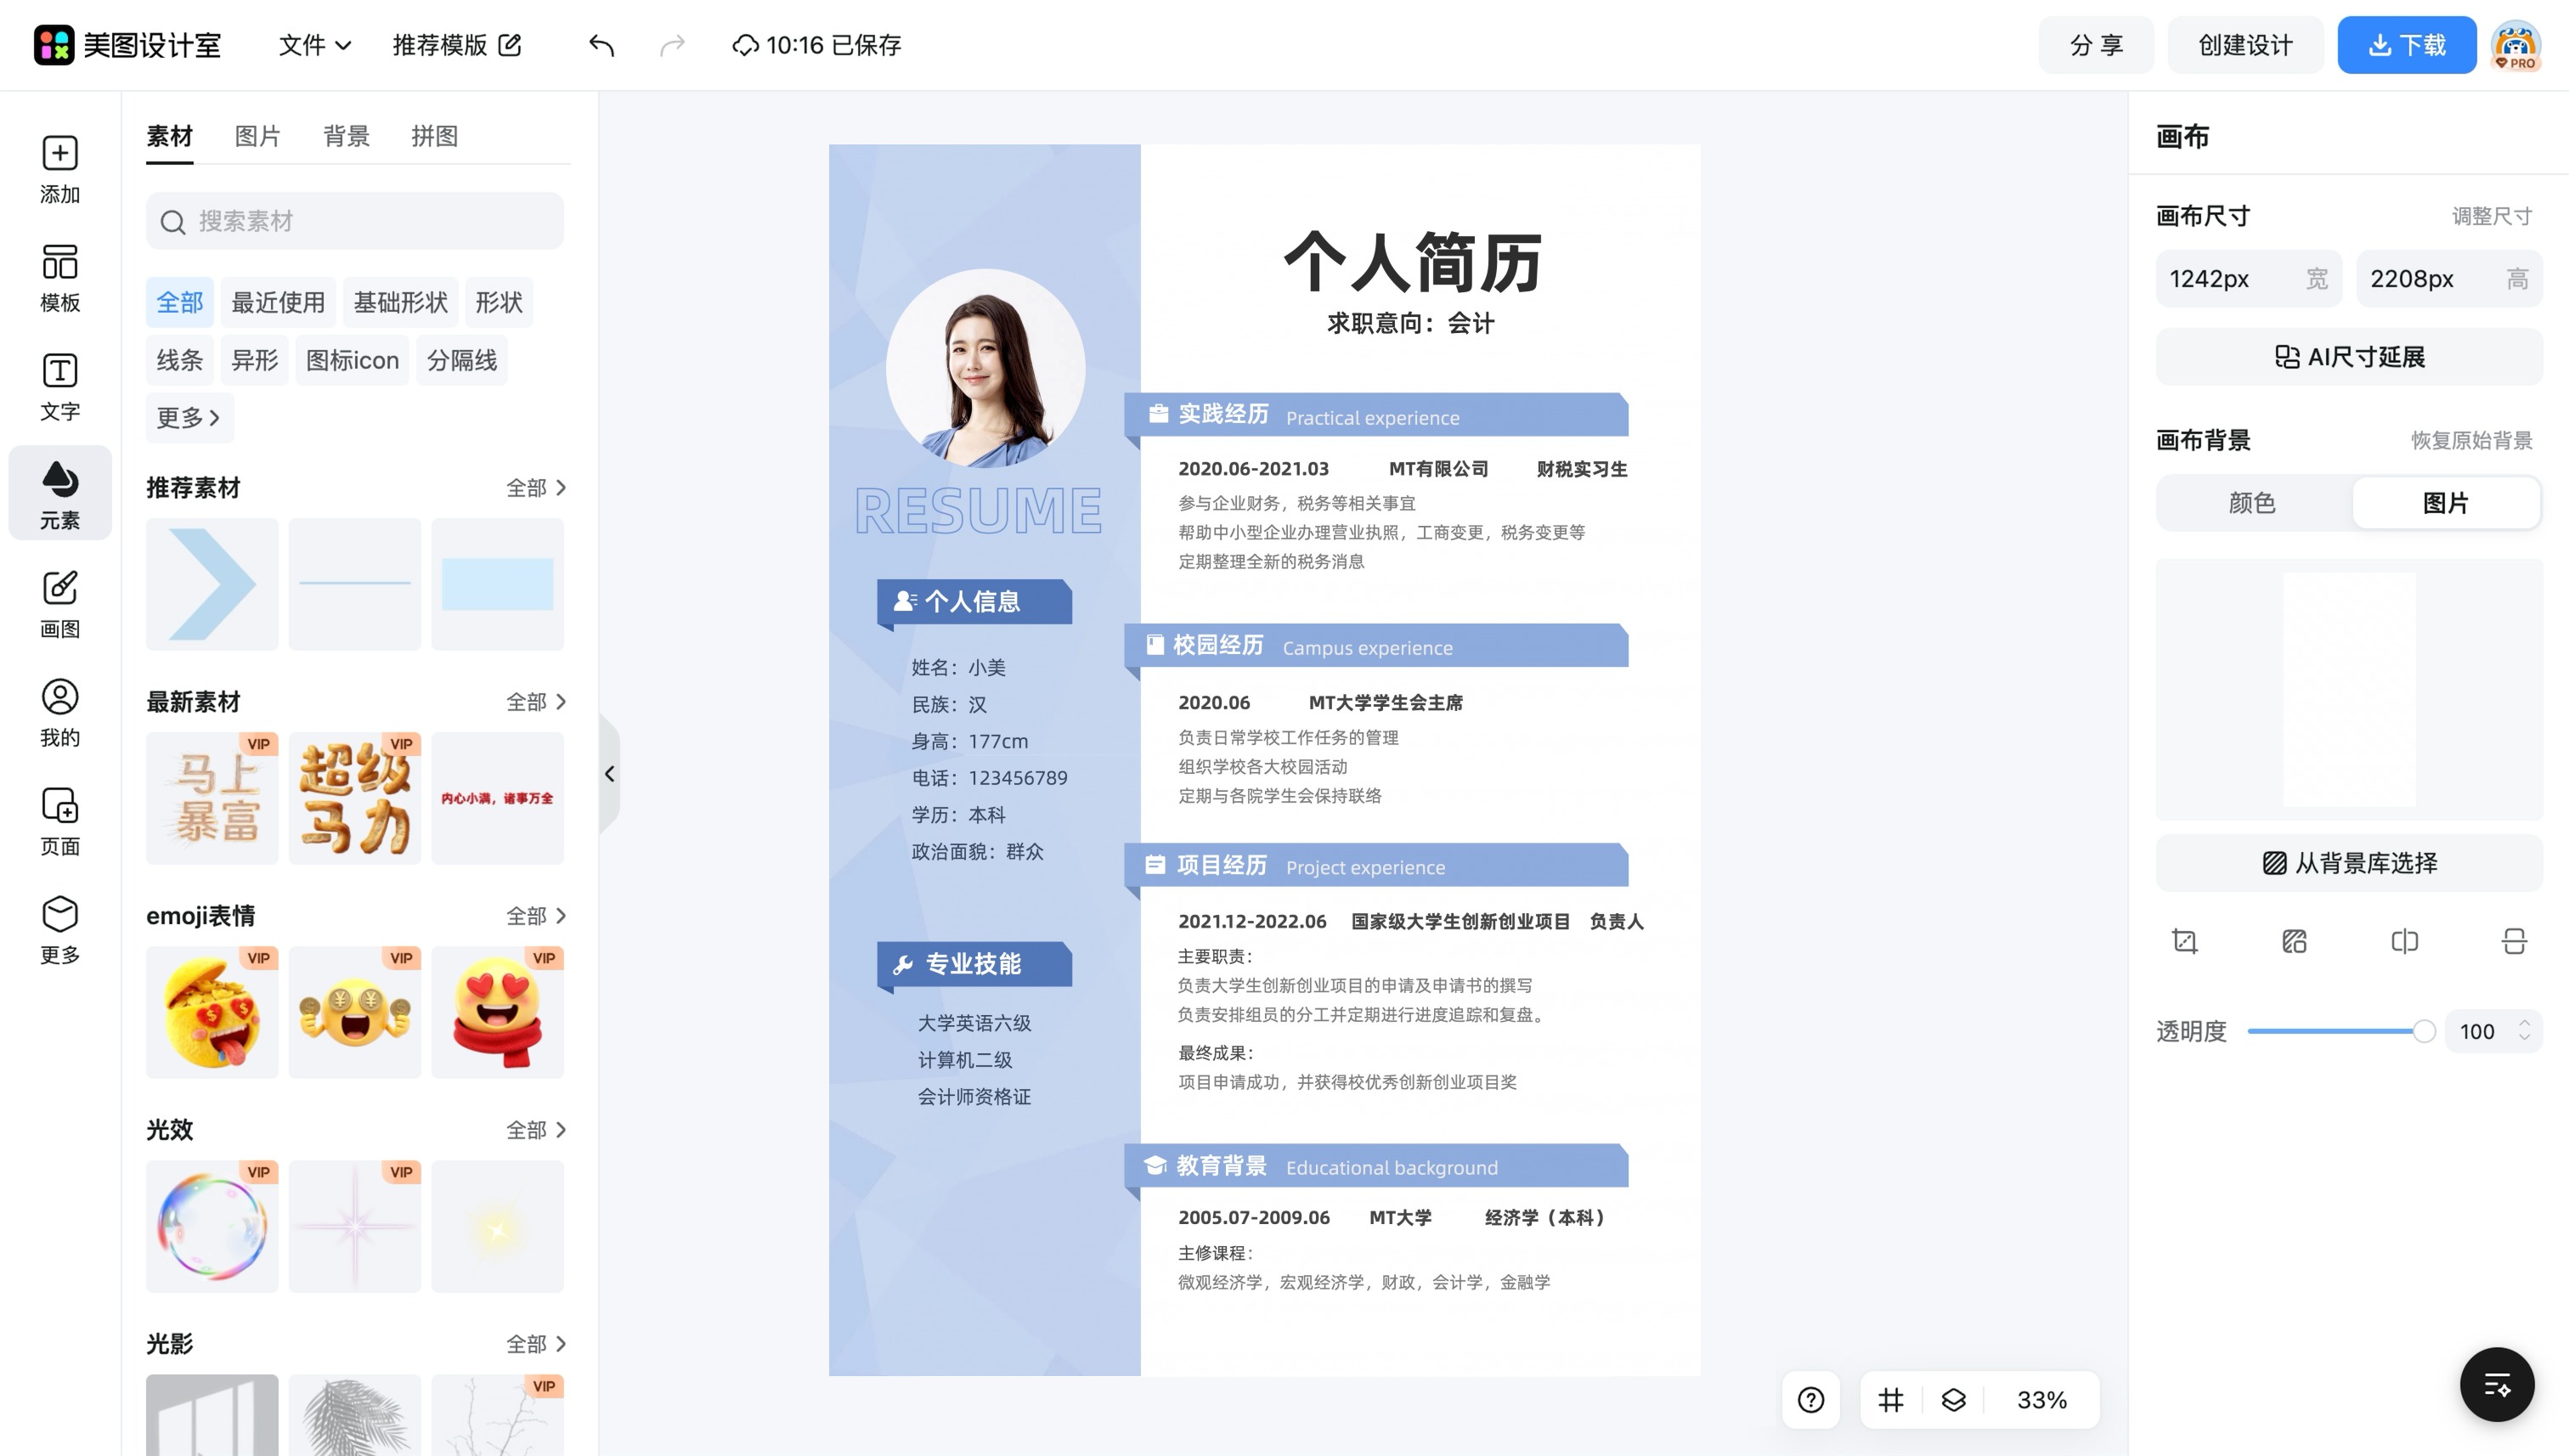Expand 更多 material categories
This screenshot has width=2569, height=1456.
click(189, 418)
